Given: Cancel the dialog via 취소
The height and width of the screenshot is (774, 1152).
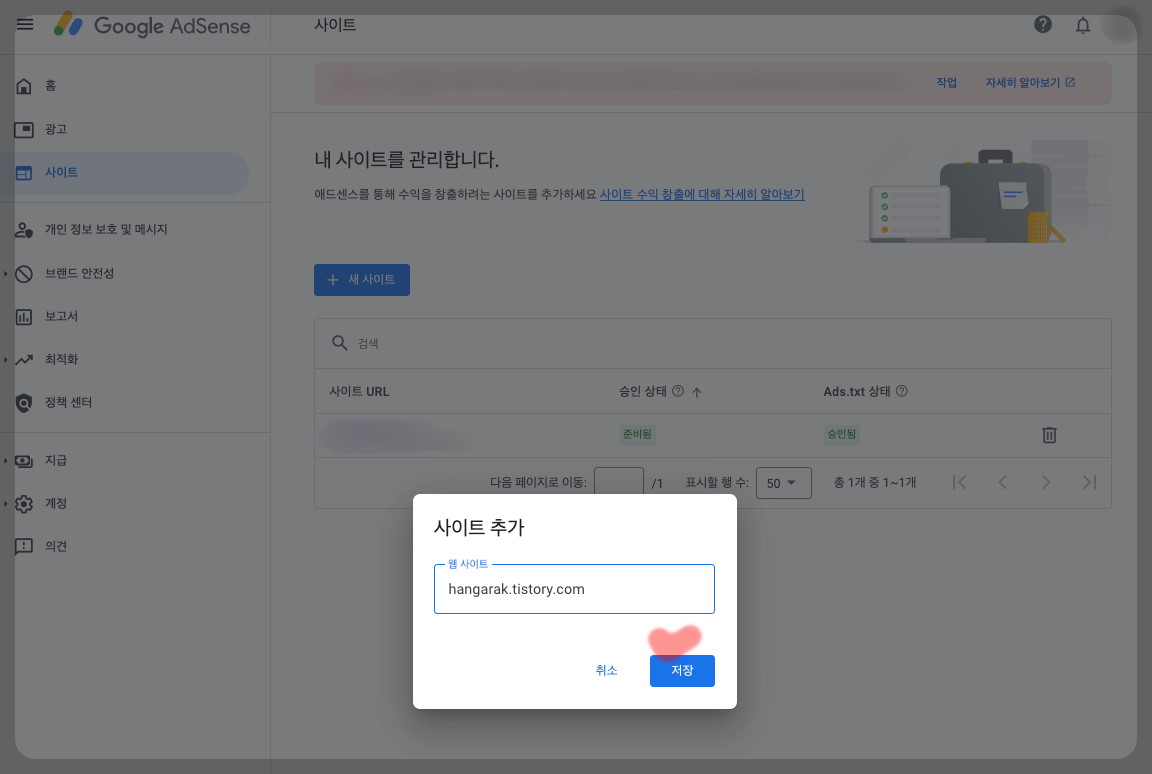Looking at the screenshot, I should click(606, 671).
